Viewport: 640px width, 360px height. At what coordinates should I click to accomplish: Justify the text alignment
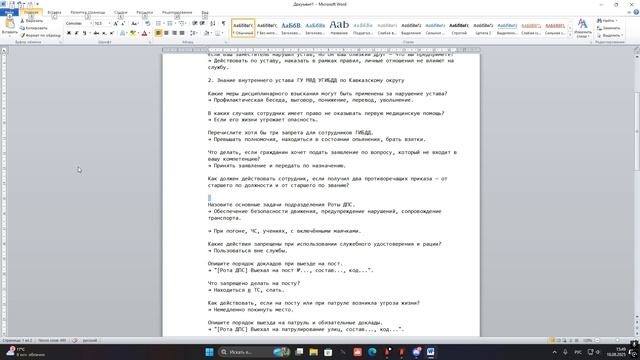(x=182, y=33)
